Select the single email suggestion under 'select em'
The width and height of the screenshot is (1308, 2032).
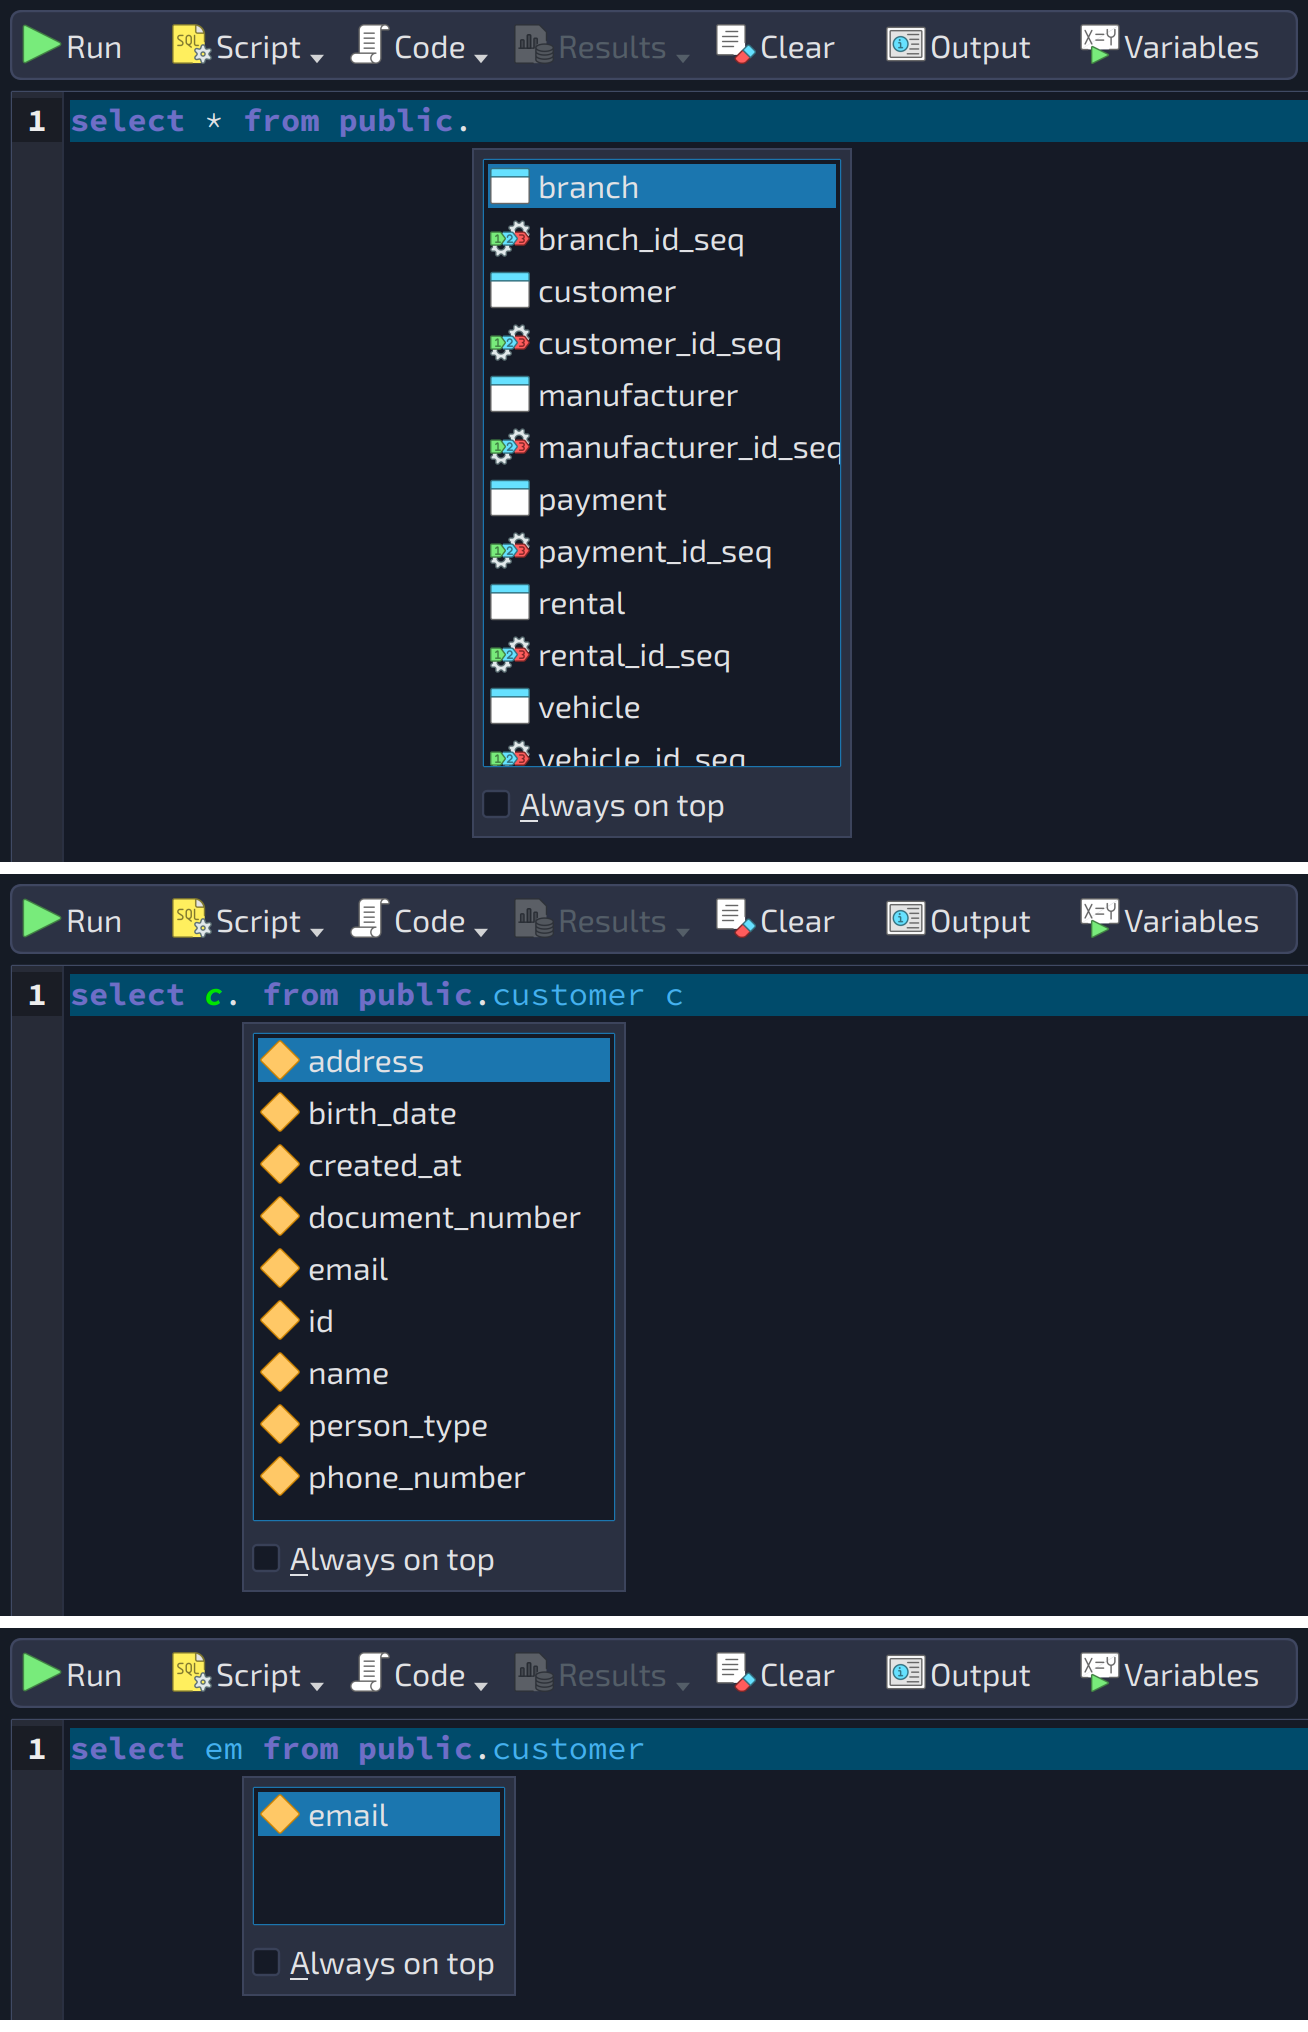[x=379, y=1815]
